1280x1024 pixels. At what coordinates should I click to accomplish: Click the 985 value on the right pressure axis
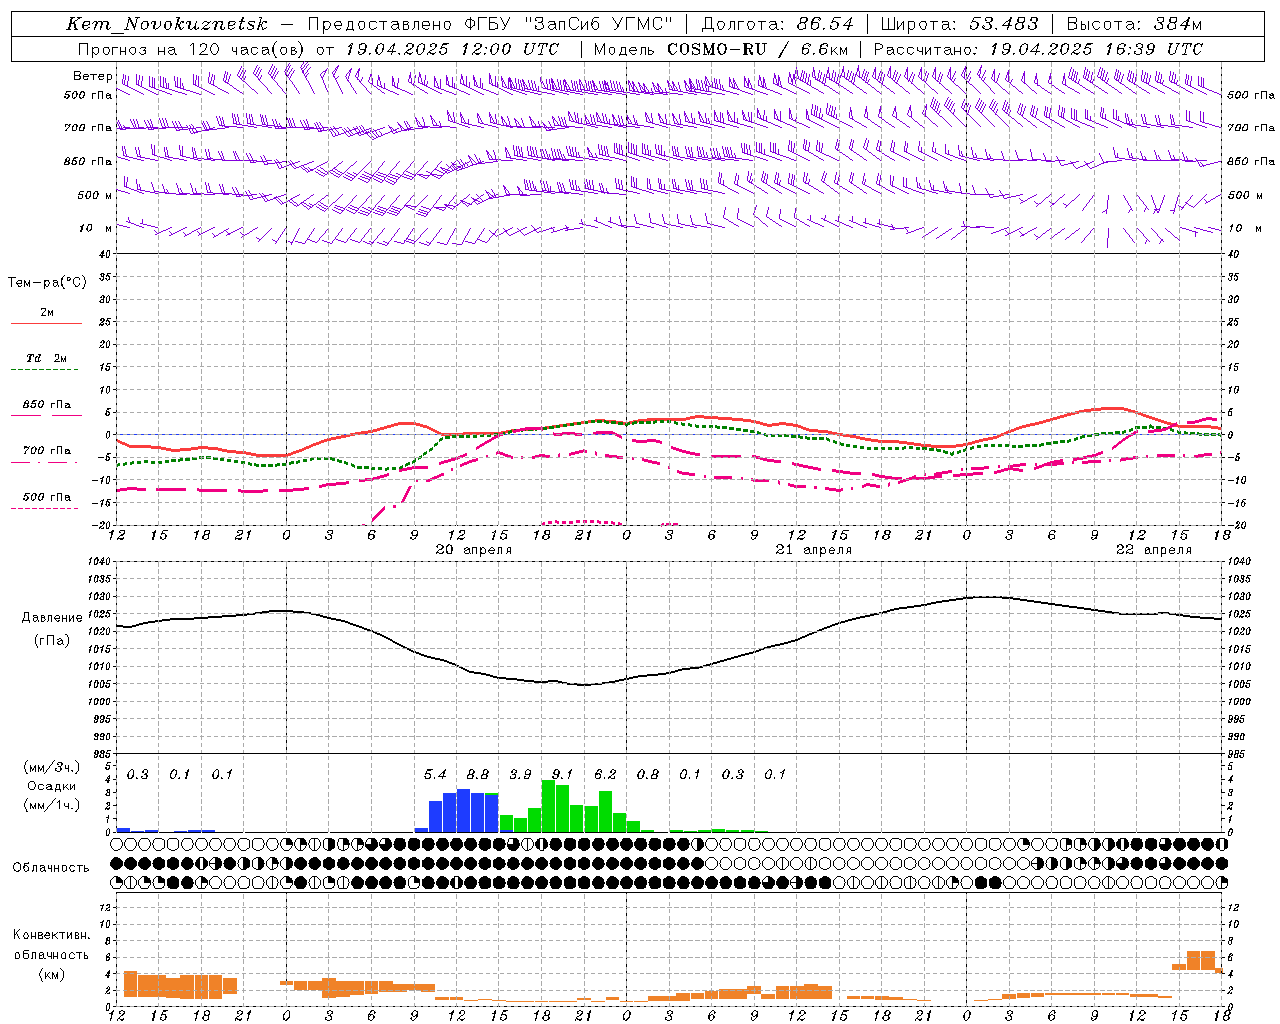[1238, 754]
